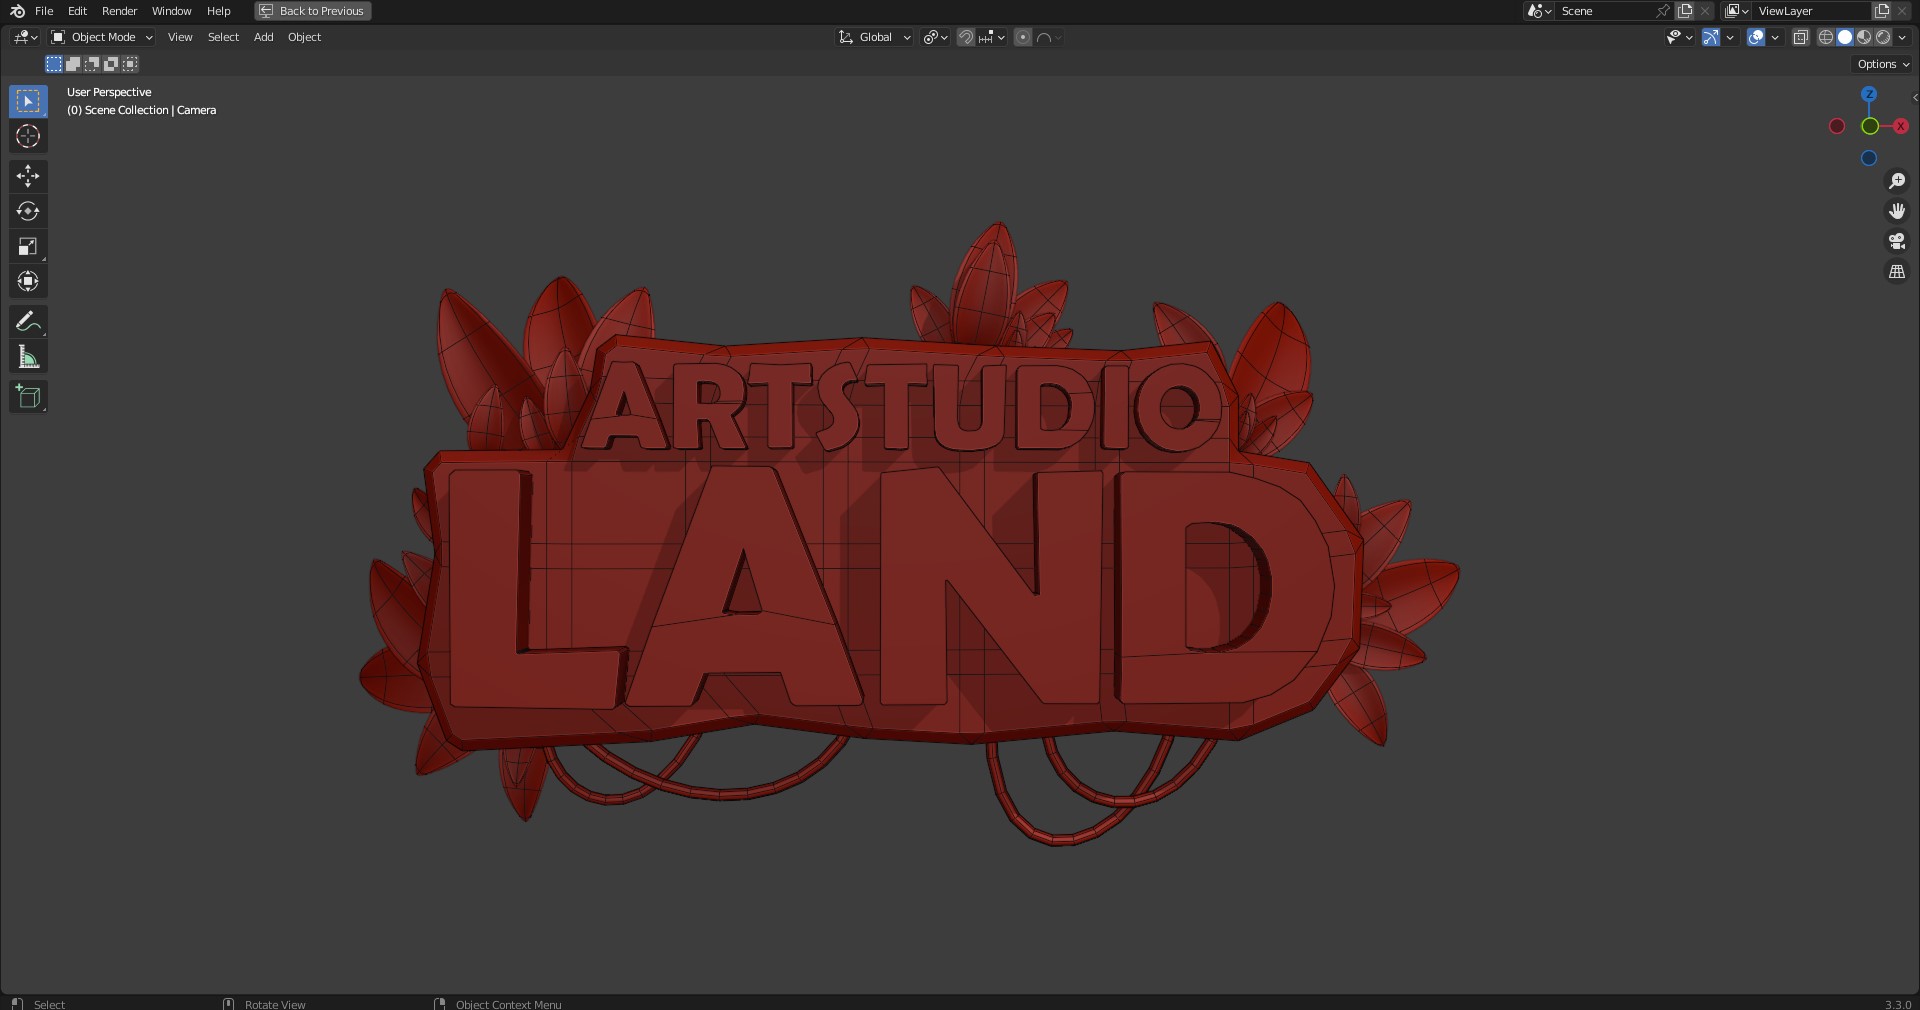This screenshot has height=1010, width=1920.
Task: Switch shading to Wireframe mode
Action: [x=1825, y=37]
